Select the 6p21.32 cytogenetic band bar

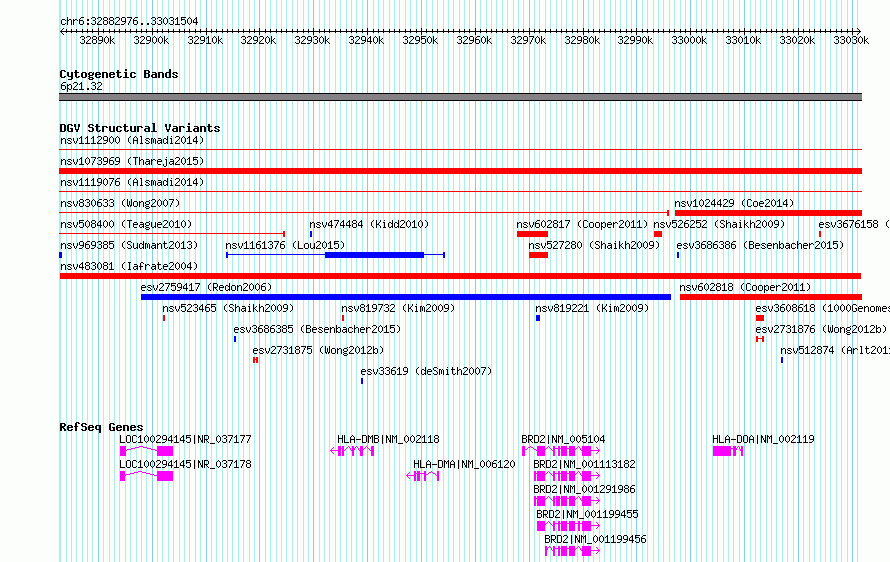[x=460, y=97]
